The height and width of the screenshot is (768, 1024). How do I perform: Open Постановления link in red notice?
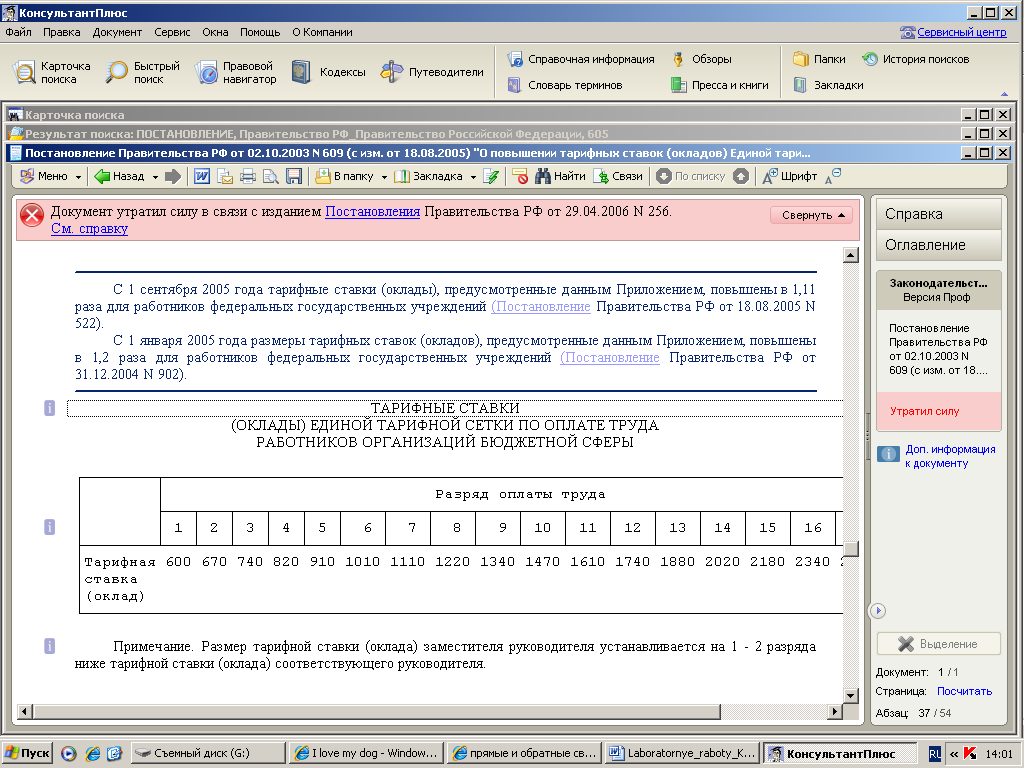tap(372, 212)
